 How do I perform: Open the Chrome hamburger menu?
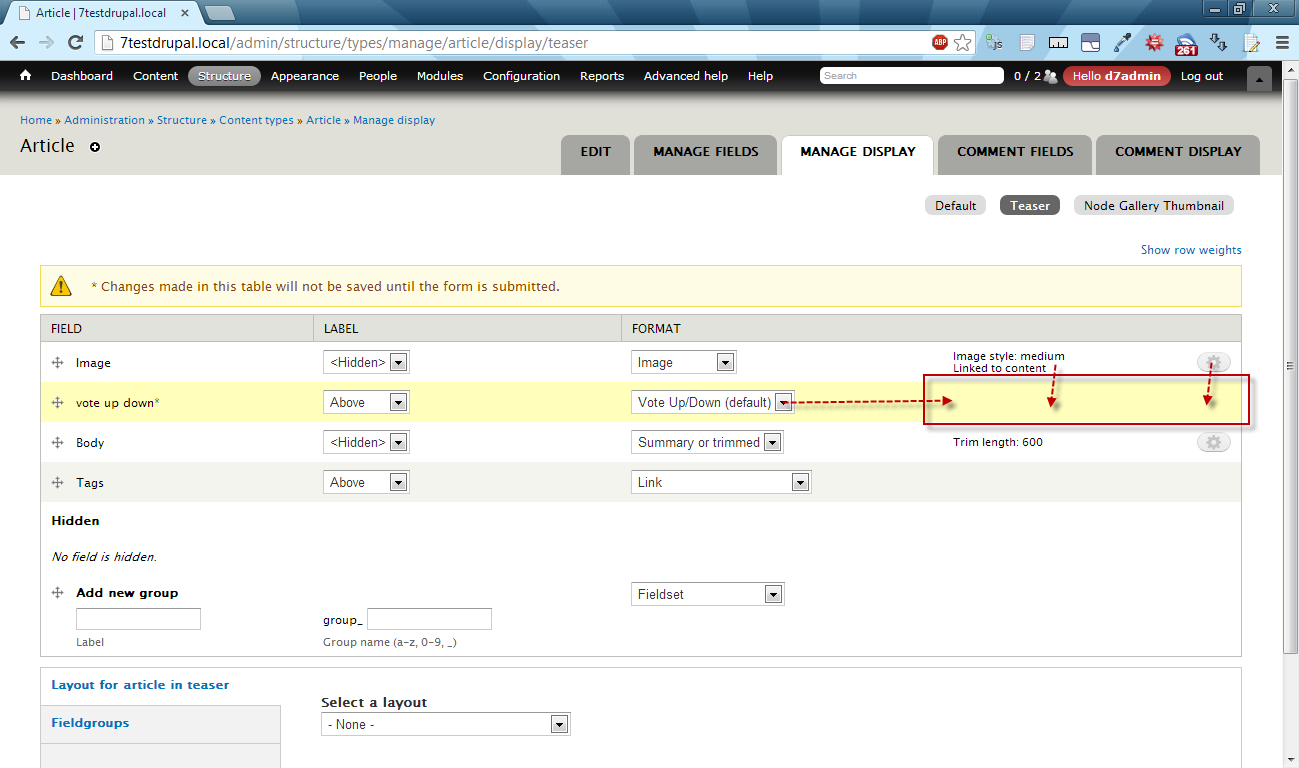pyautogui.click(x=1283, y=43)
